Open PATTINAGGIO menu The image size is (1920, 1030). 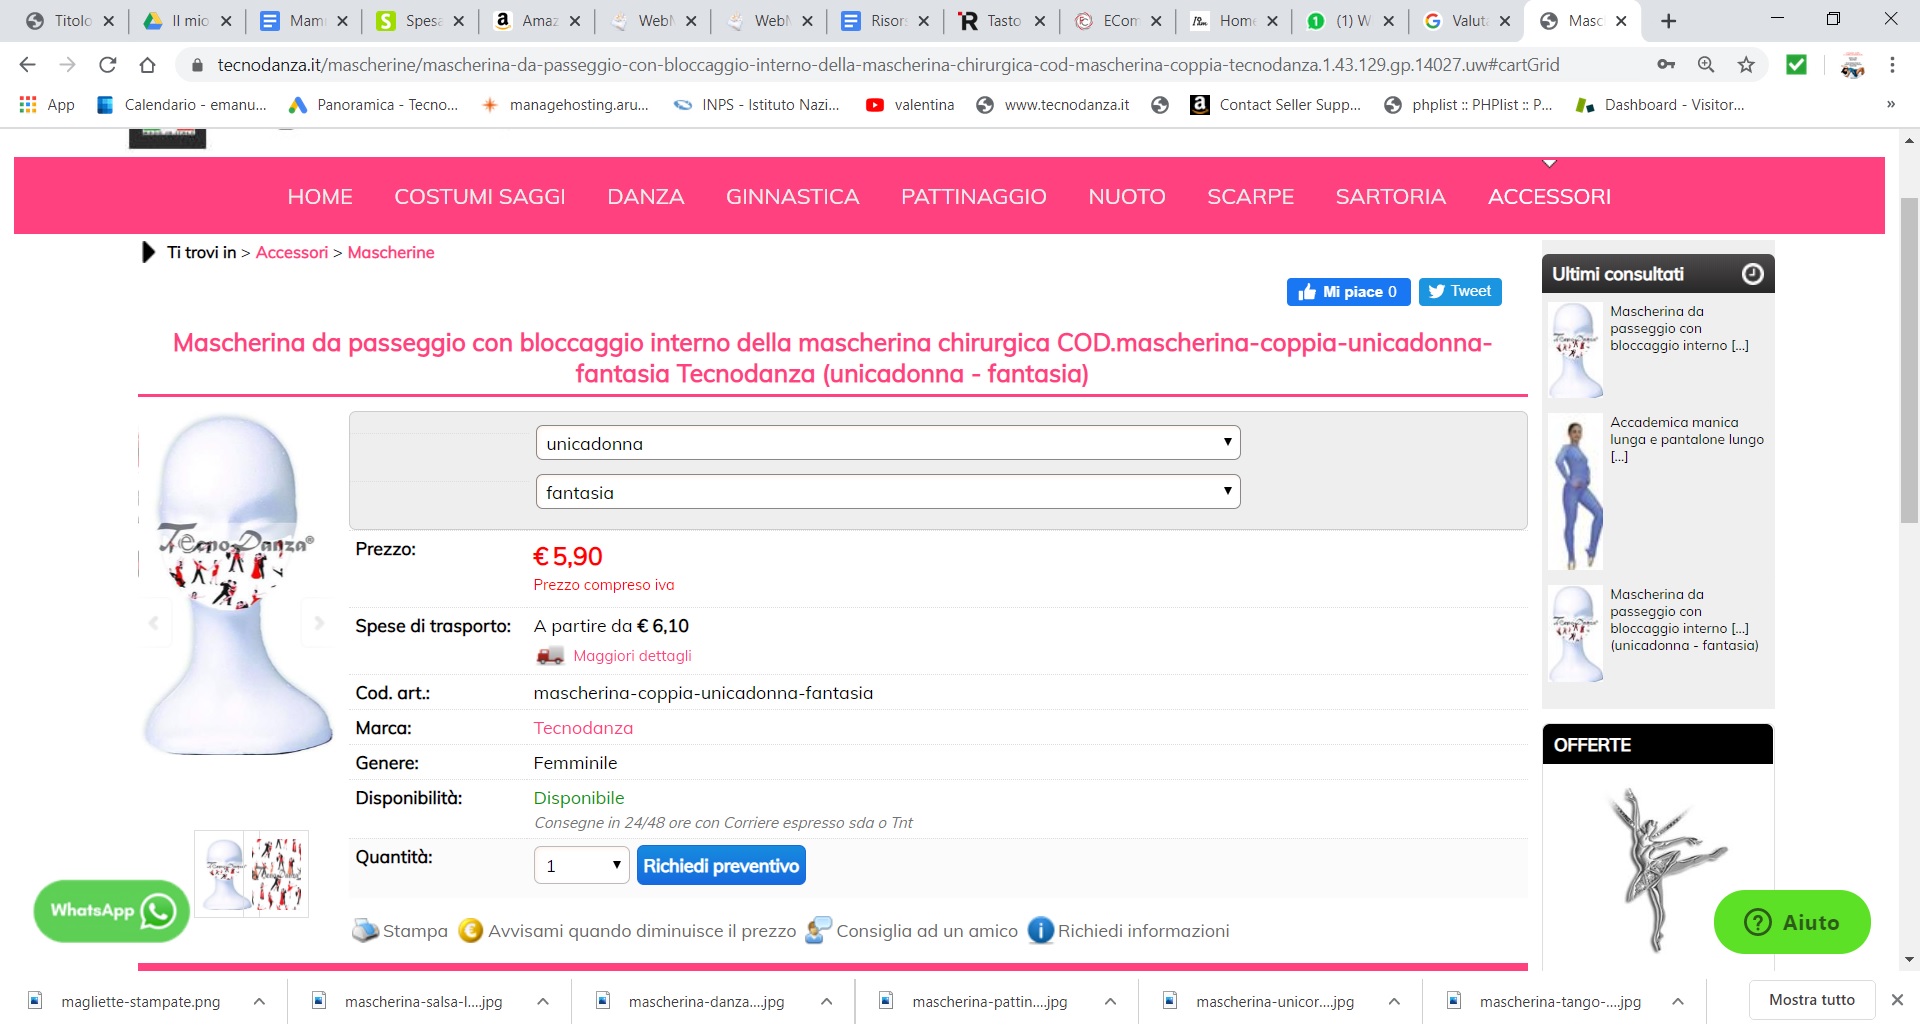point(974,197)
